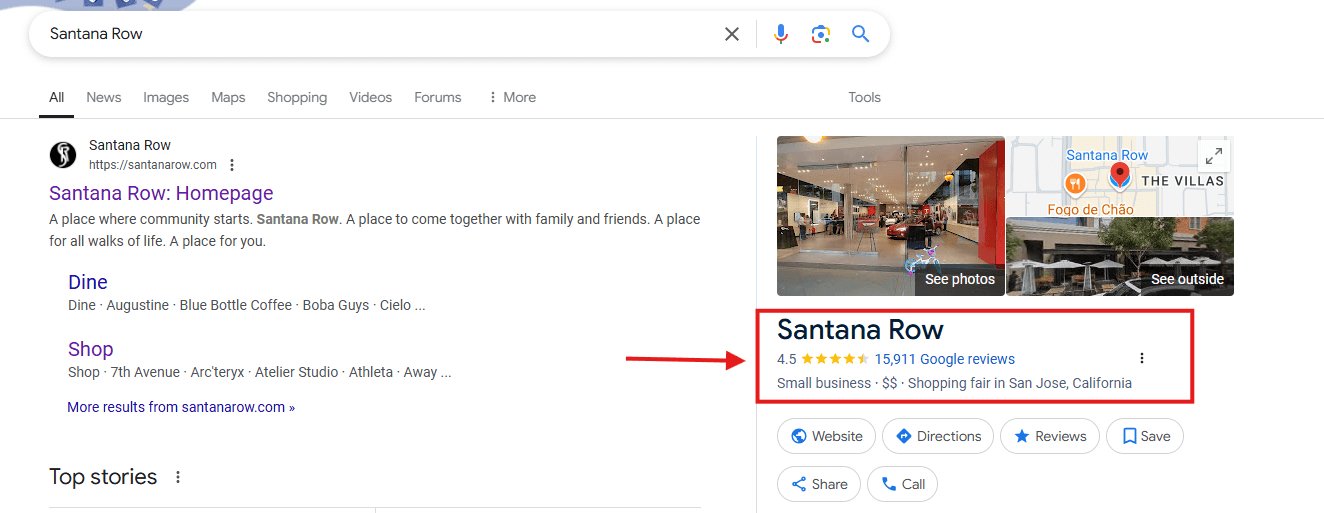Click "Small business · $$ · Shopping fair" description
This screenshot has width=1324, height=513.
[954, 383]
